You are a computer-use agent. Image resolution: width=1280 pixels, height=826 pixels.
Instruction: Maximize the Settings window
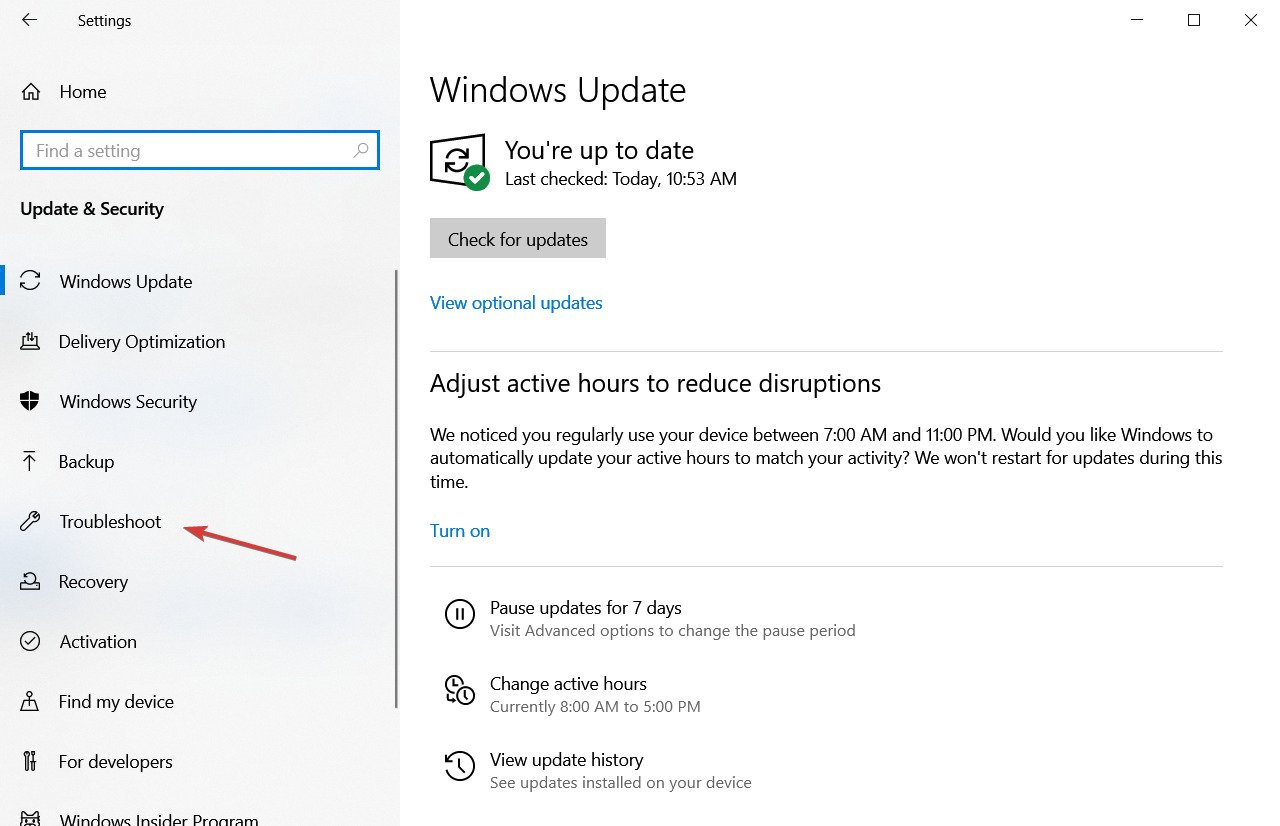[x=1194, y=20]
